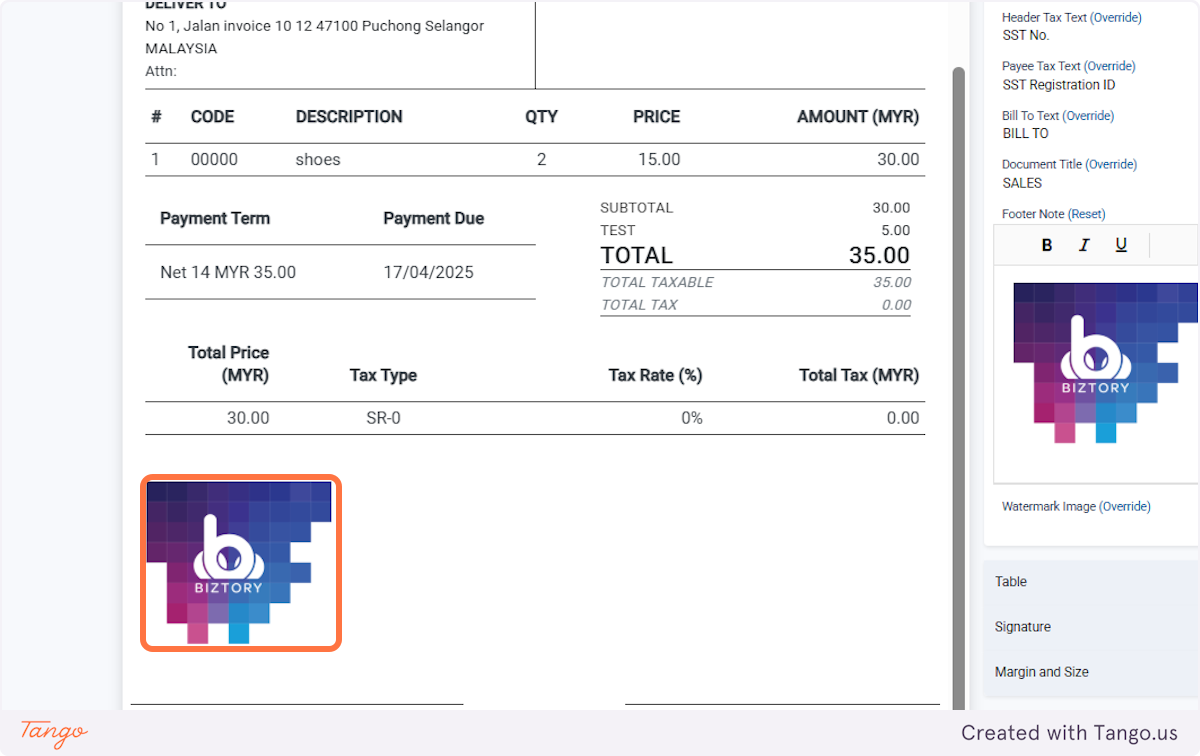1200x756 pixels.
Task: Click the 'shoes' description cell
Action: tap(318, 160)
